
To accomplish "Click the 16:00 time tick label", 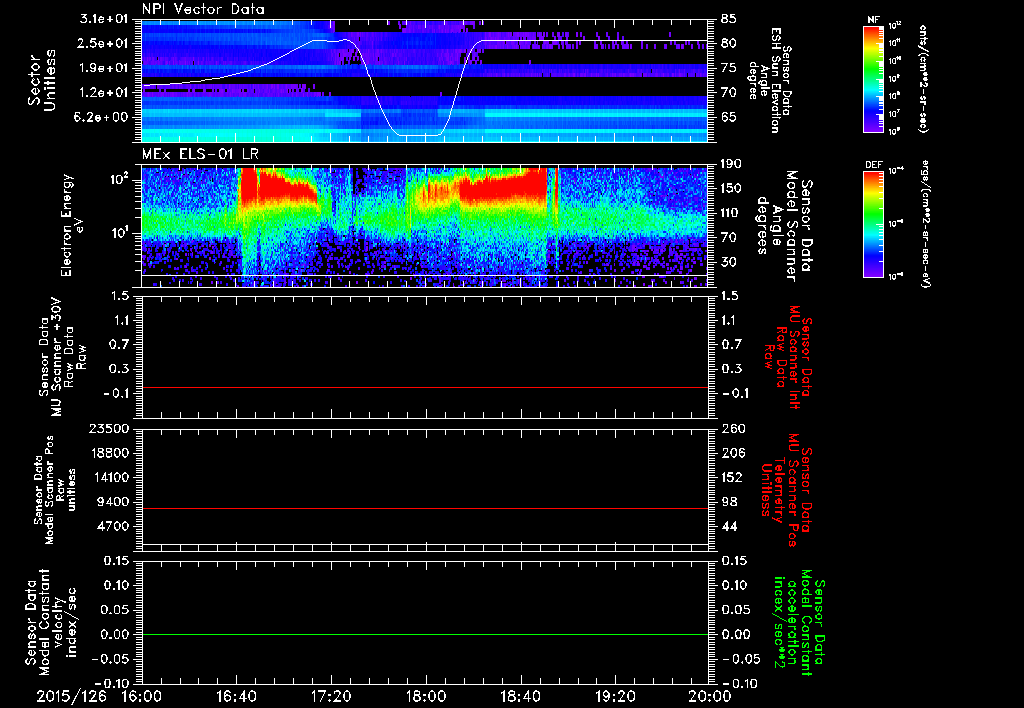I will tap(142, 696).
